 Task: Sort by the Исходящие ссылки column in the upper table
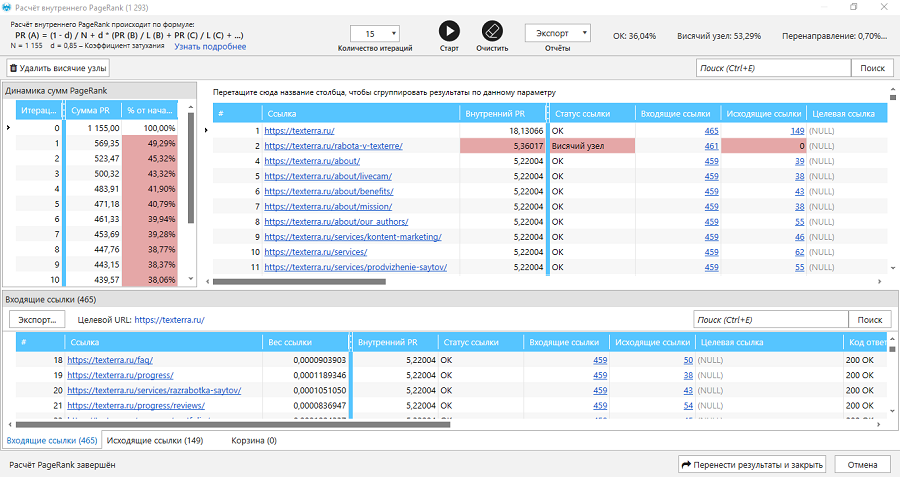[763, 114]
